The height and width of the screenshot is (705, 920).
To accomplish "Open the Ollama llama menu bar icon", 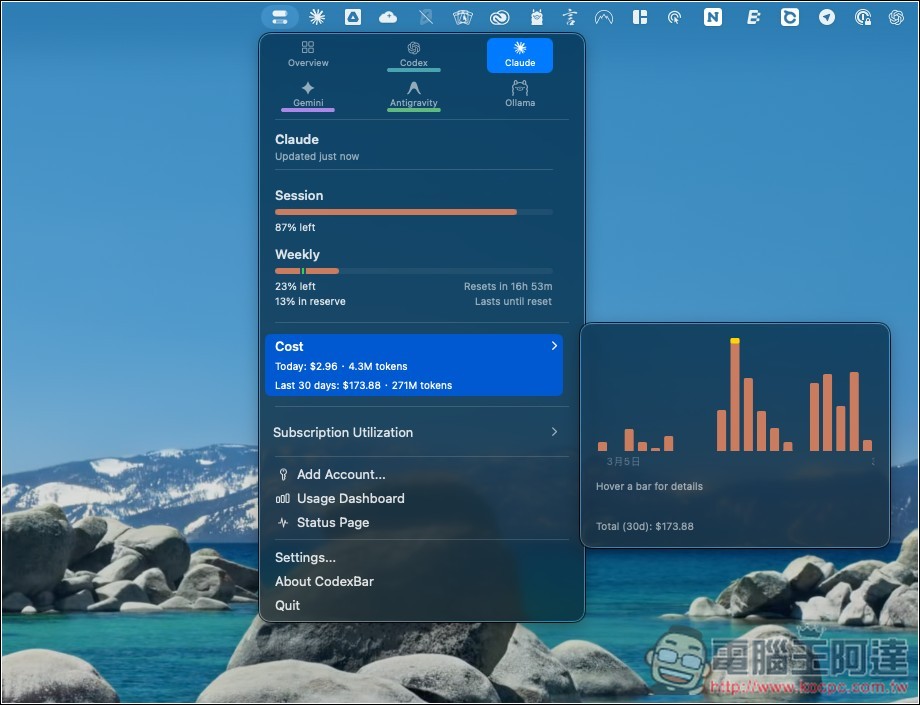I will (x=536, y=18).
